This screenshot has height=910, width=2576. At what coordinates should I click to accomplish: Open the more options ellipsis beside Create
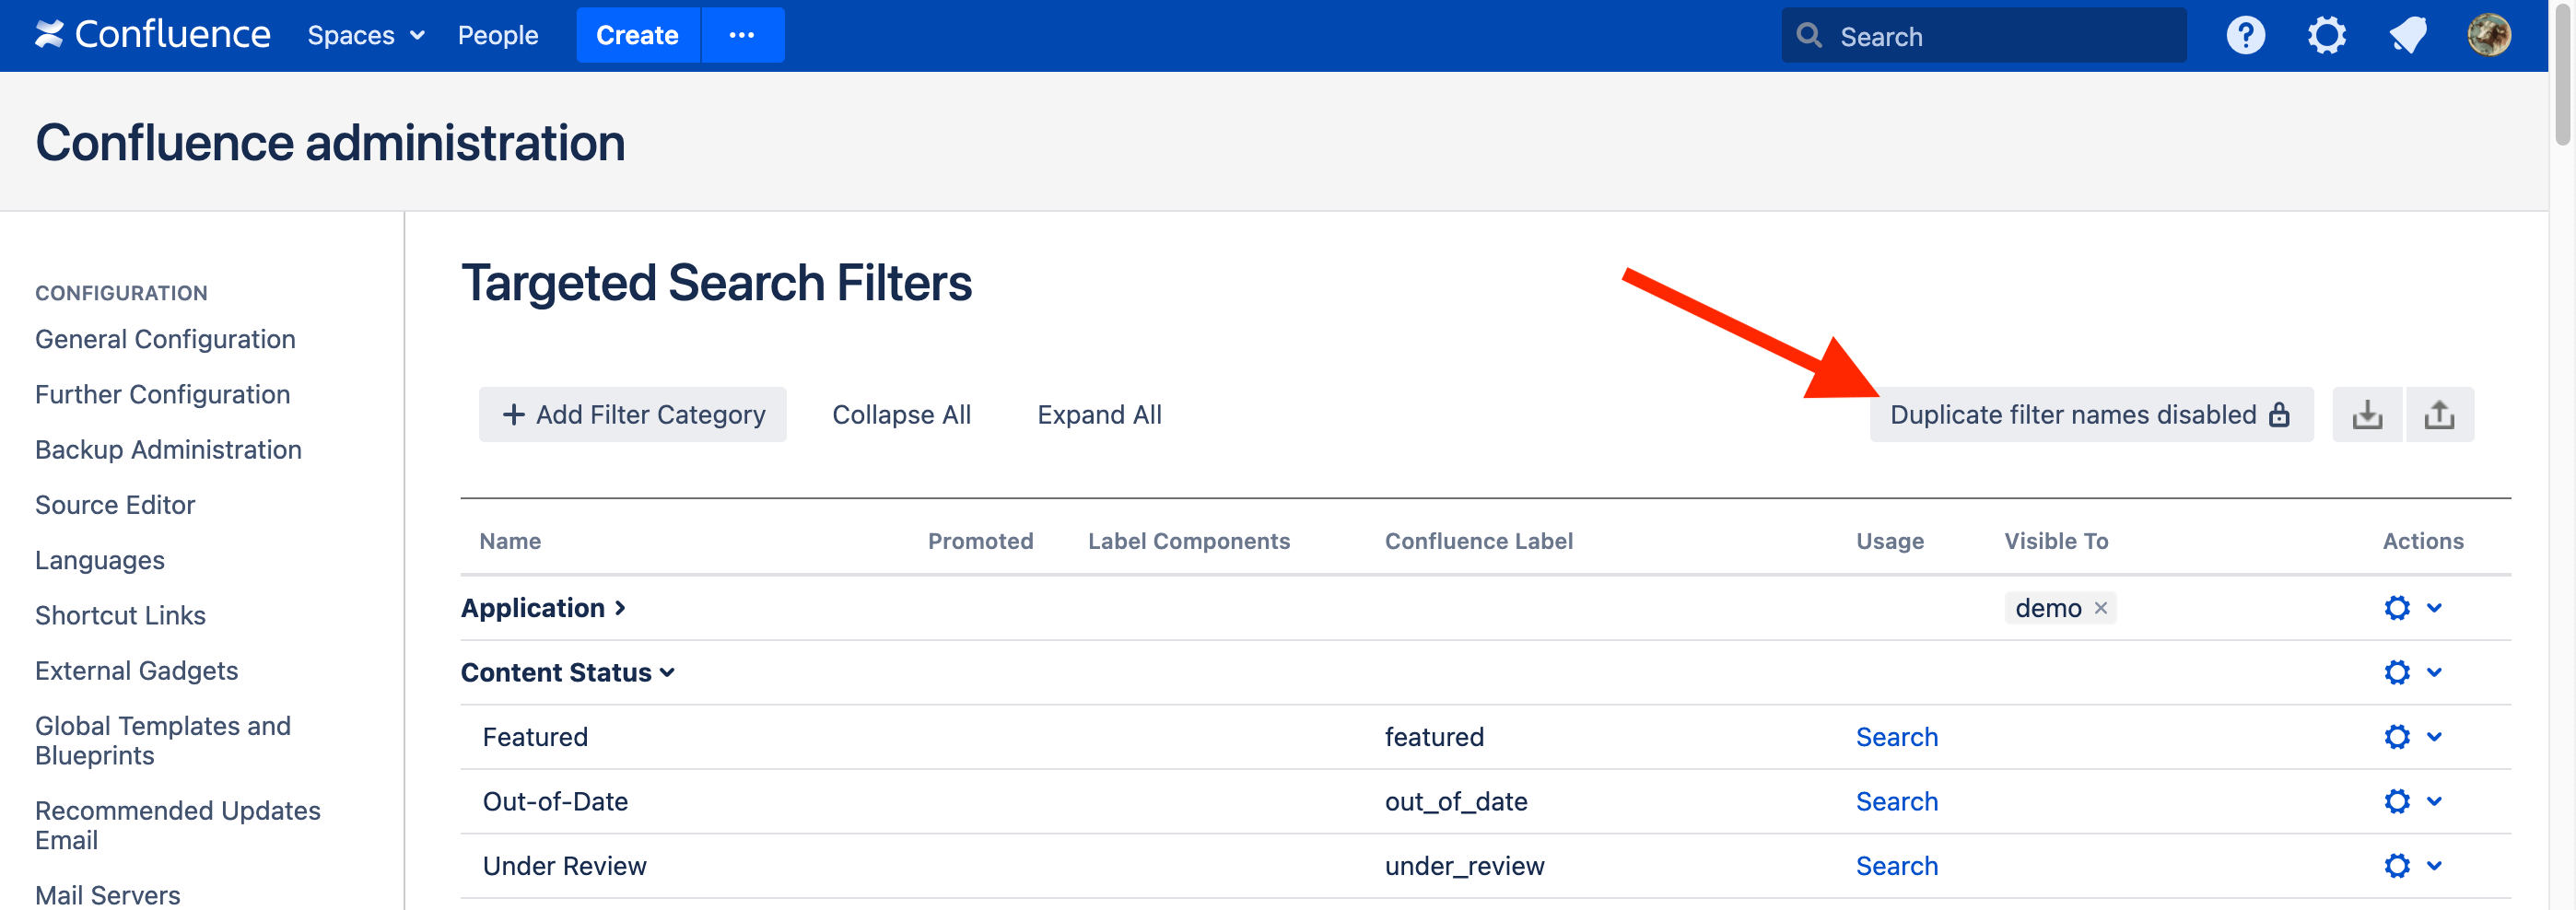point(742,36)
